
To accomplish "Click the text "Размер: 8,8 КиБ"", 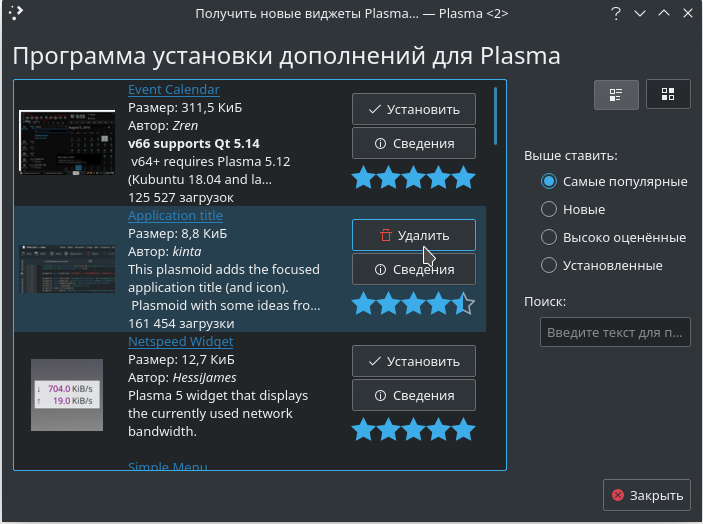I will [x=178, y=234].
